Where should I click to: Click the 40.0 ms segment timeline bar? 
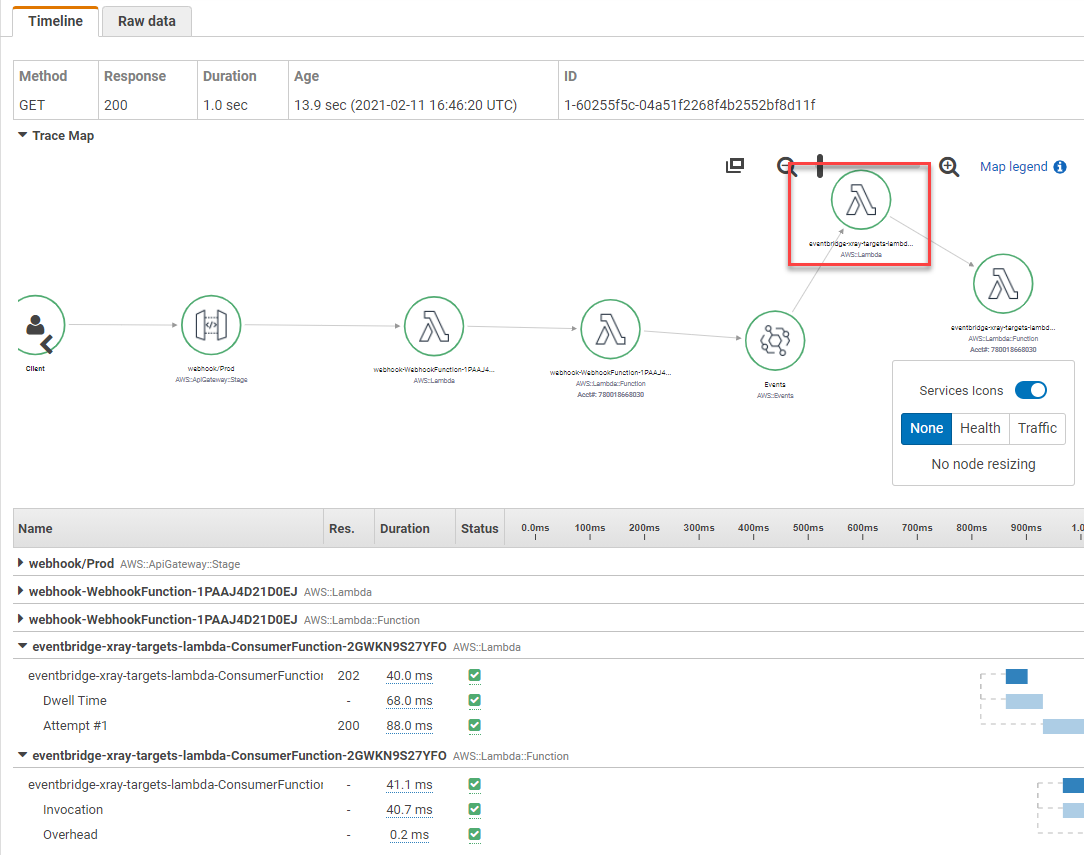pos(1016,676)
